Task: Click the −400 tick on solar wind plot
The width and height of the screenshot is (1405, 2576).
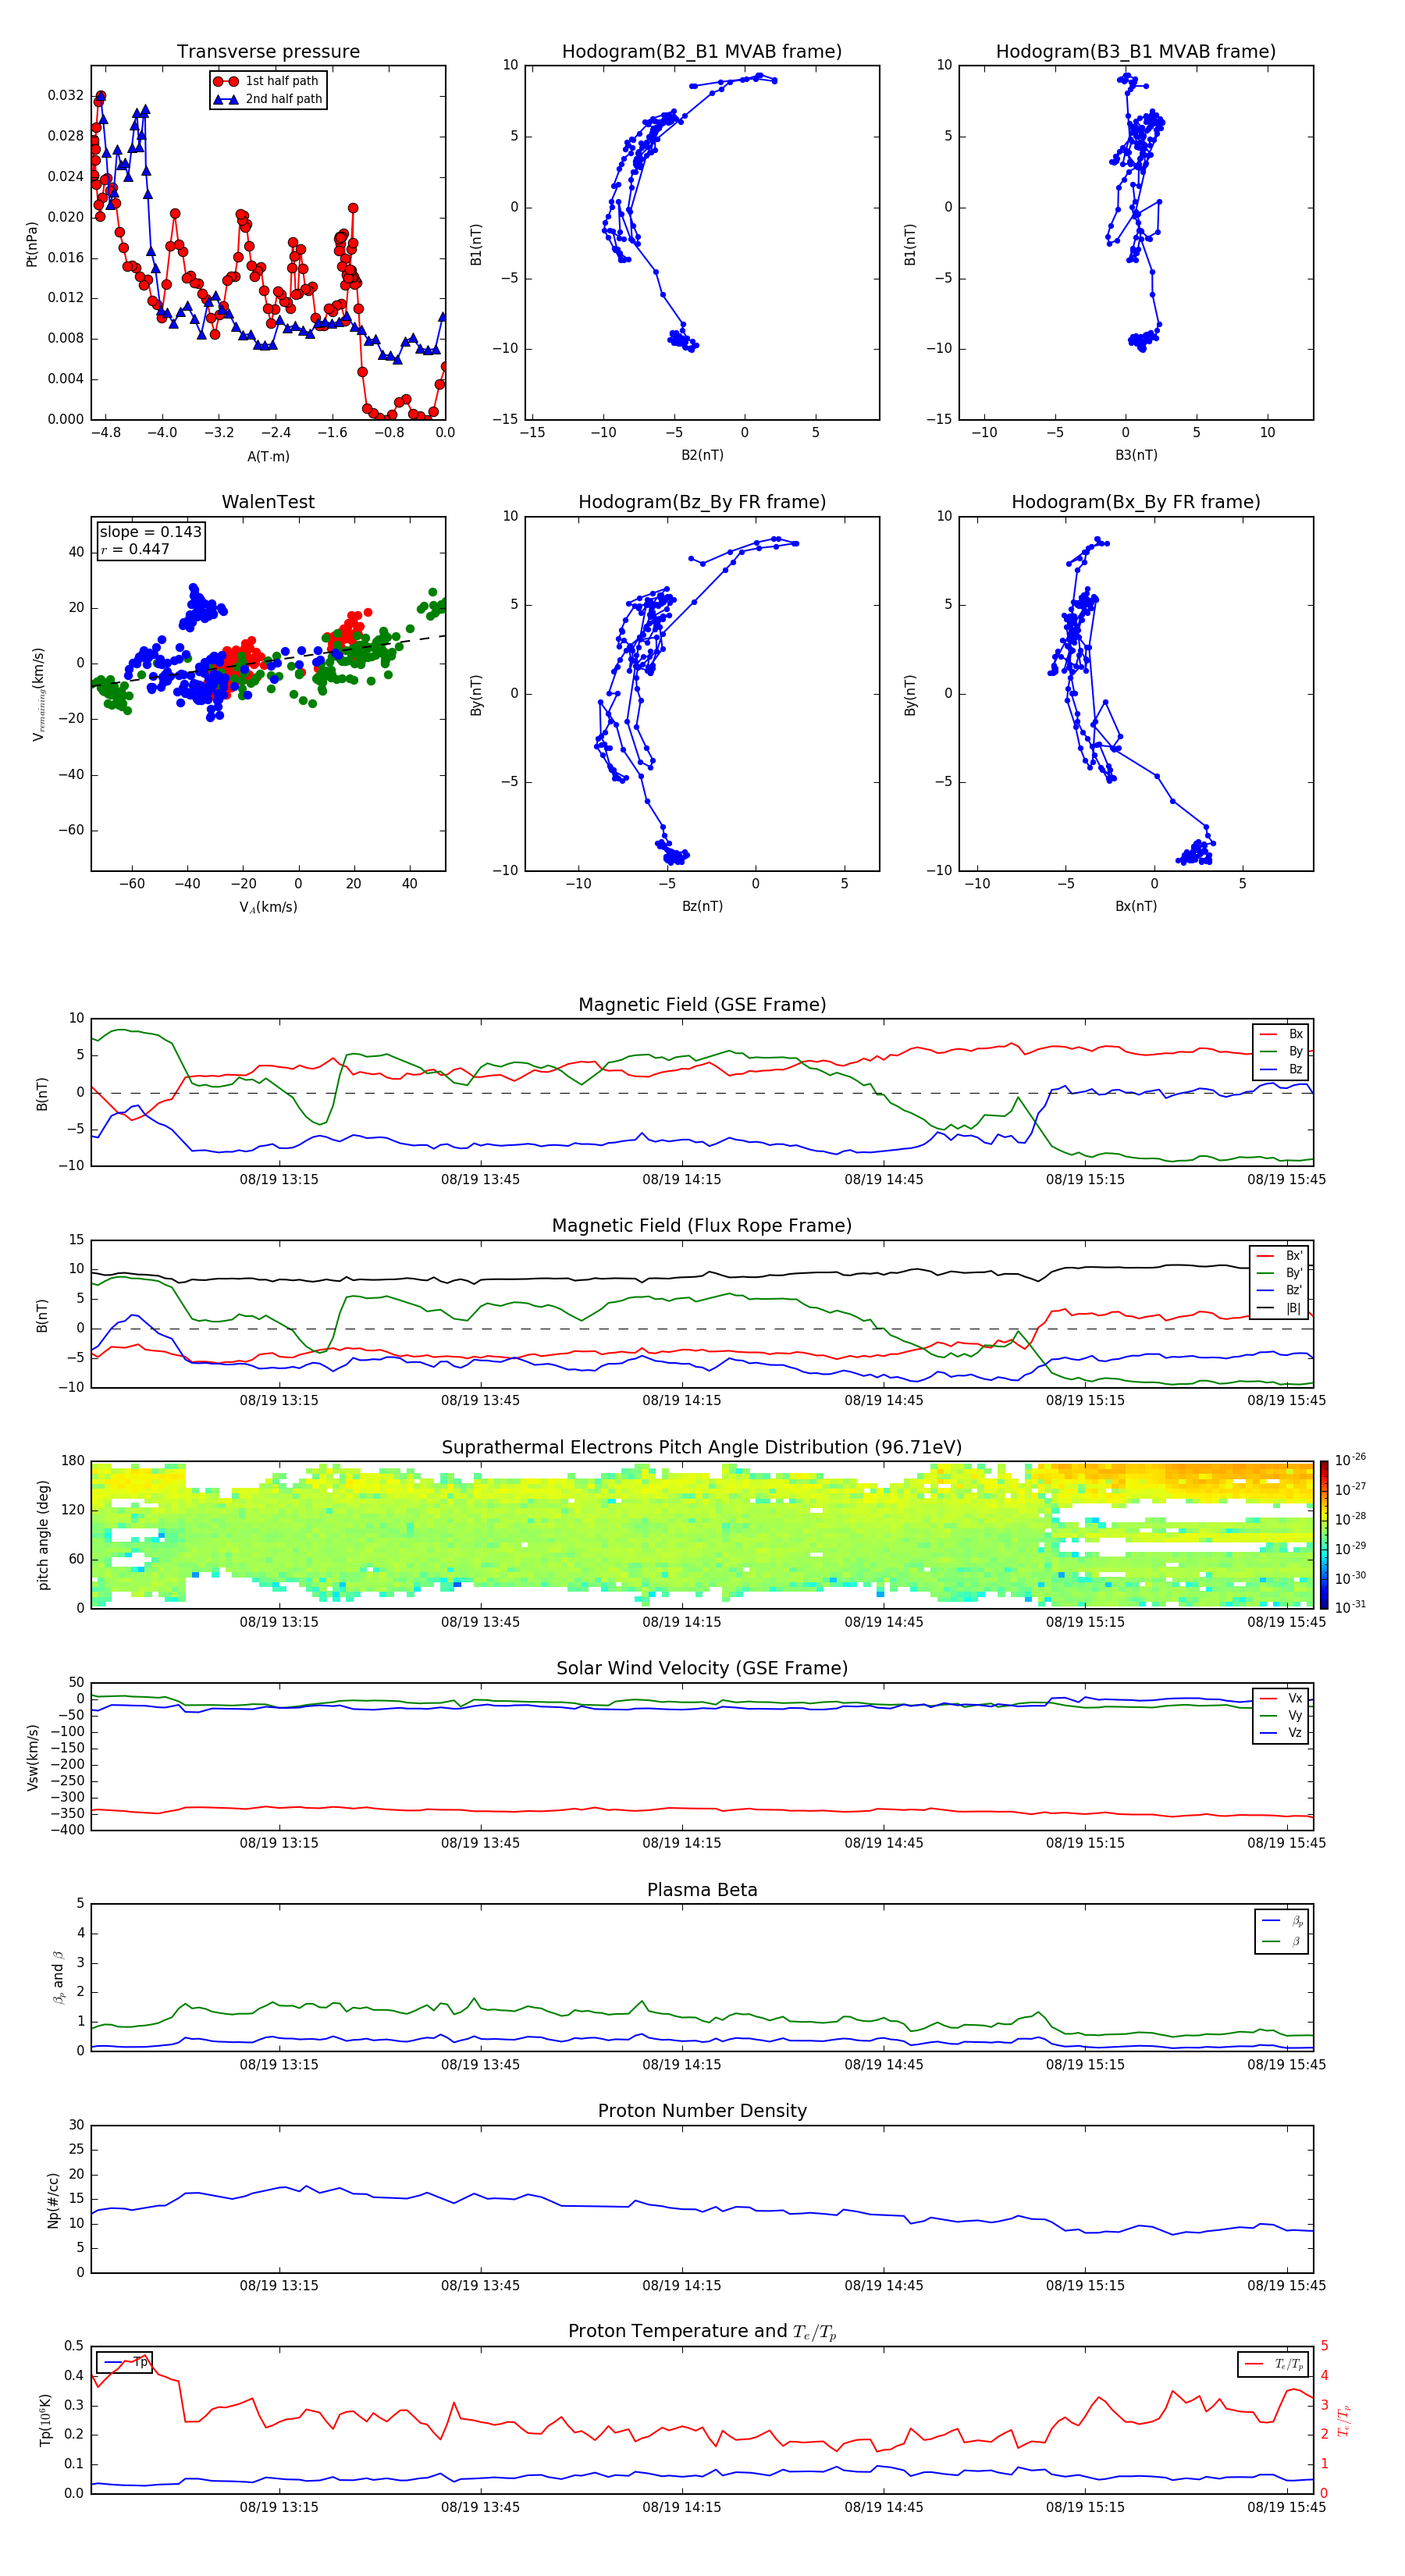Action: 66,1830
